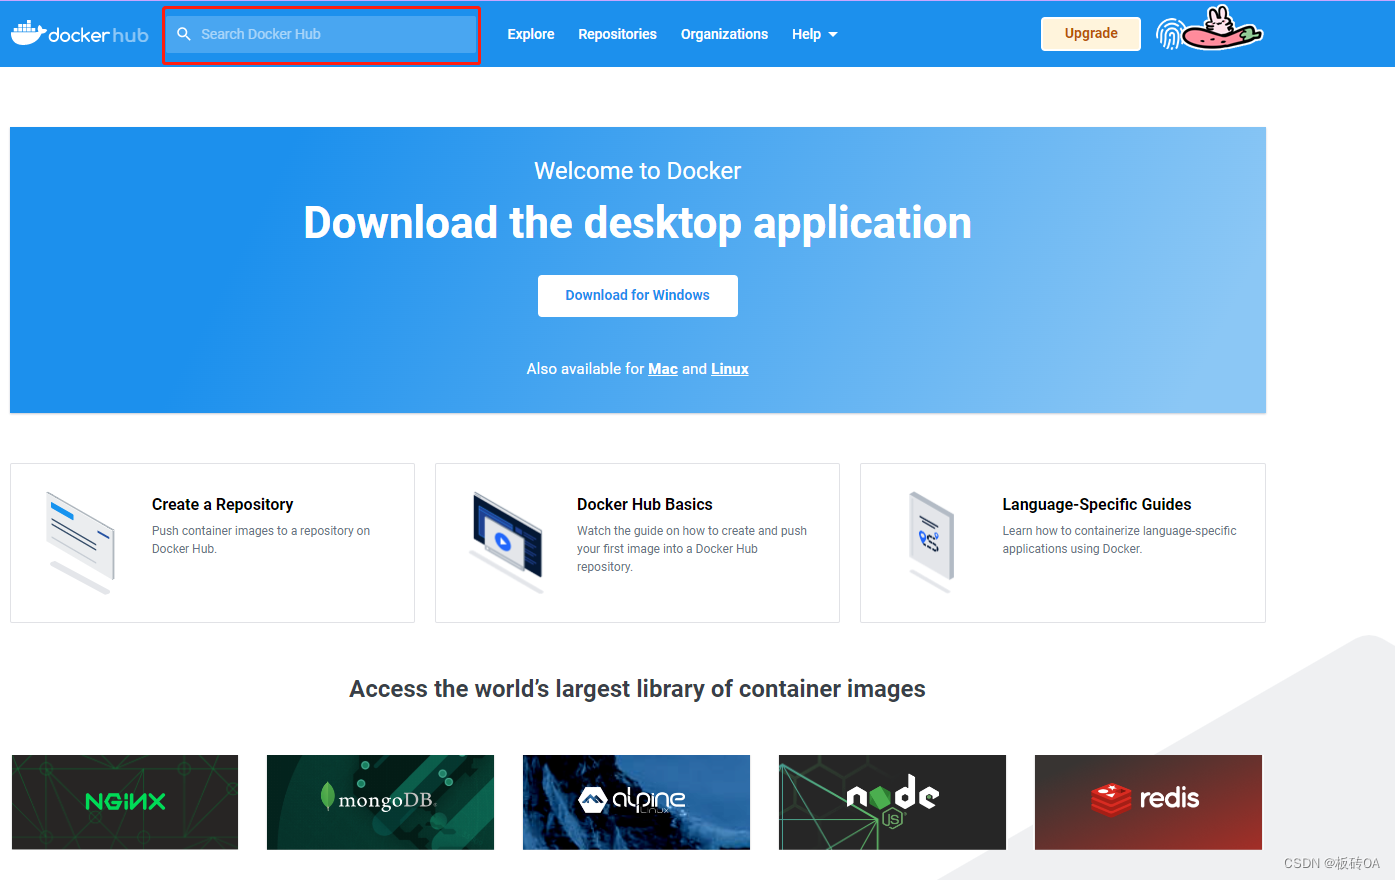Follow the Mac download link
The height and width of the screenshot is (880, 1395).
(x=663, y=369)
